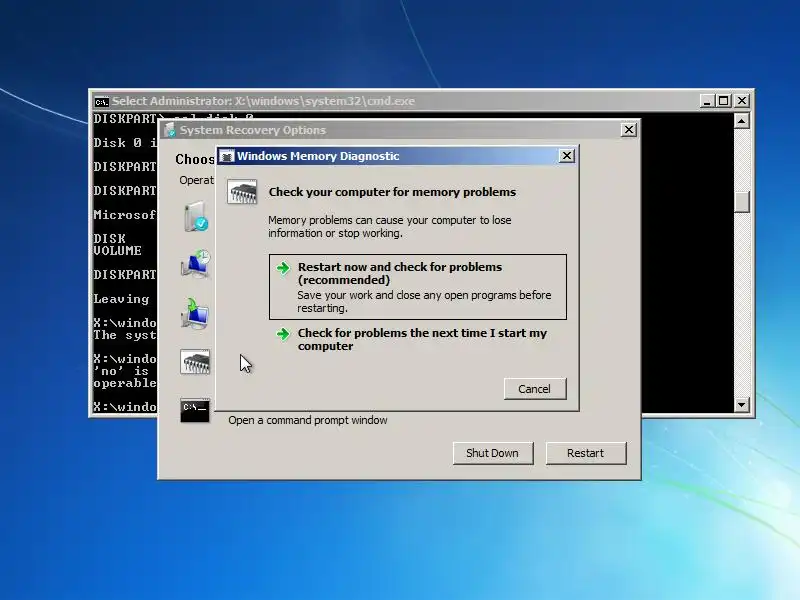Click the green arrow next to Check for problems next time

click(283, 334)
